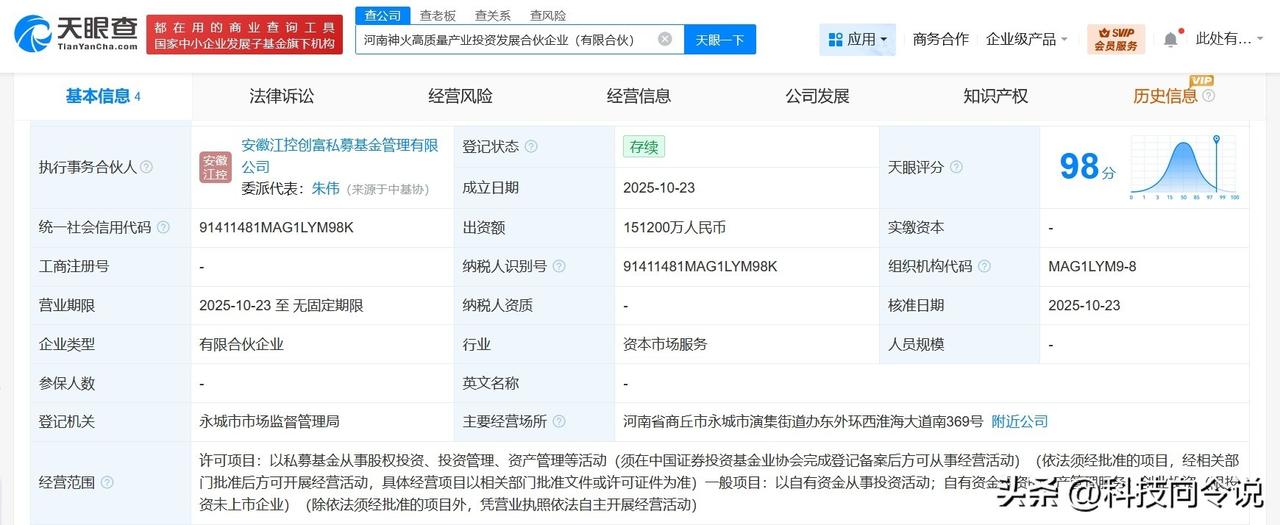This screenshot has height=525, width=1280.
Task: Switch to the 法律诉讼 tab
Action: pyautogui.click(x=282, y=96)
